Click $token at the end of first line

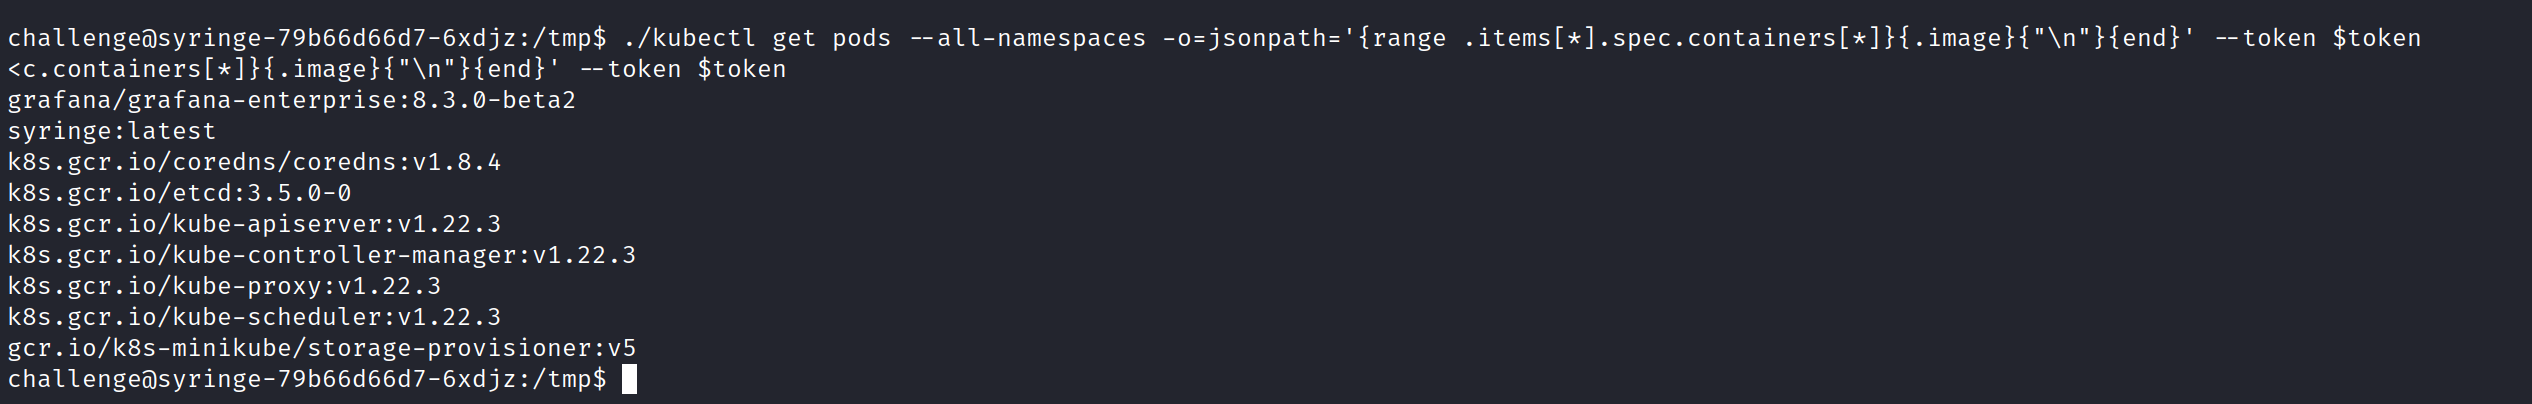[2376, 38]
